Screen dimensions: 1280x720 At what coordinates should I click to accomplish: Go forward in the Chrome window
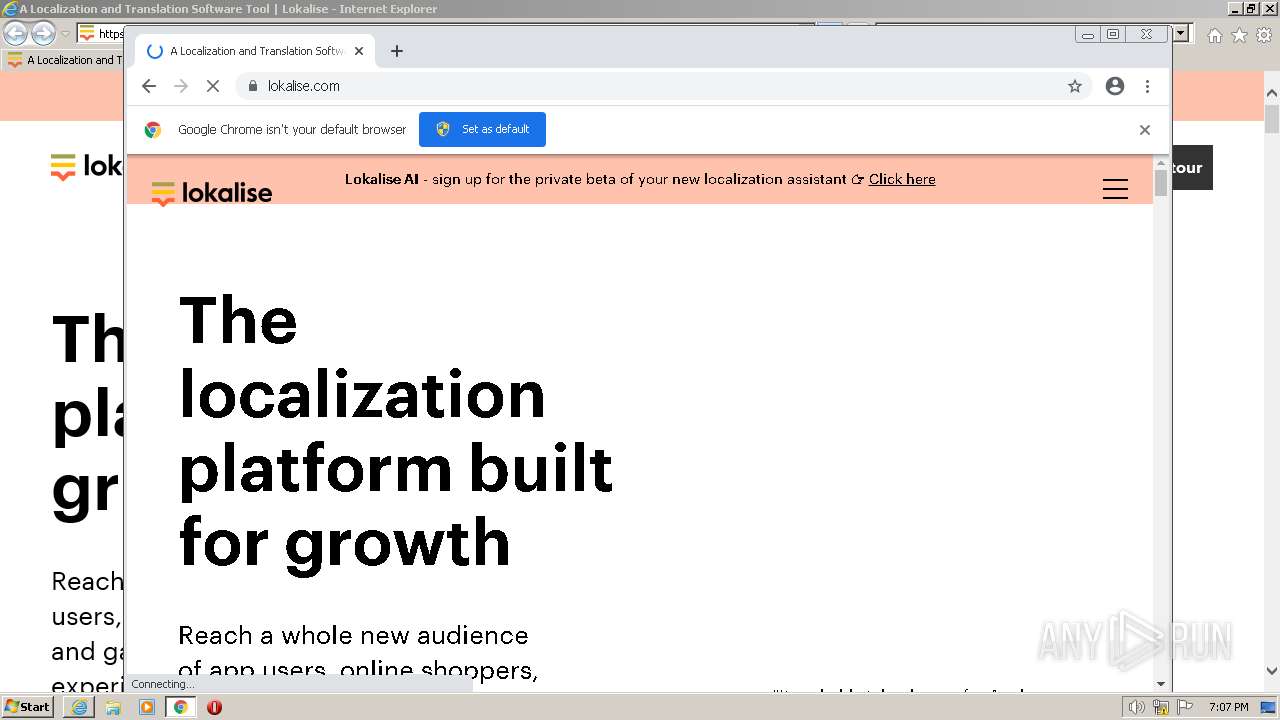(181, 86)
